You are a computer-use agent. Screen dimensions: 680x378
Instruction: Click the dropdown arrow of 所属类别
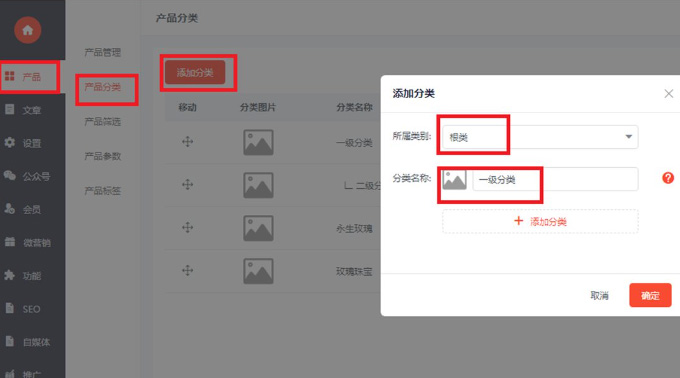(628, 137)
